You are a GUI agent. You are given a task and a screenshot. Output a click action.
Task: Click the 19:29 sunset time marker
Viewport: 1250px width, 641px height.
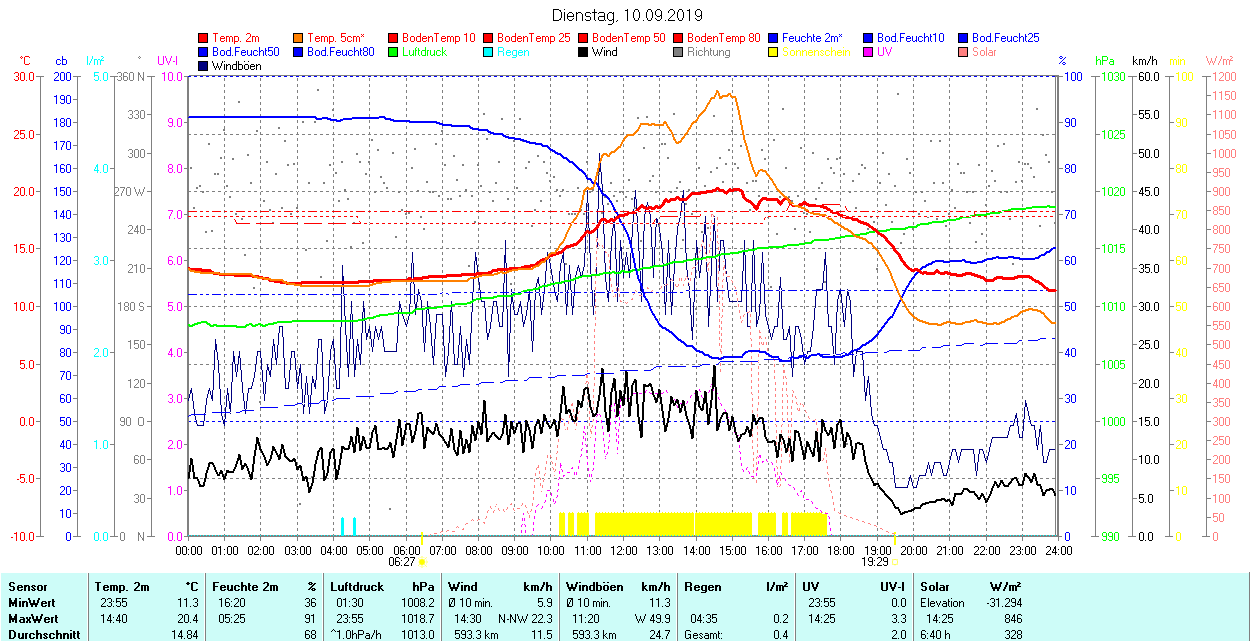(x=876, y=562)
